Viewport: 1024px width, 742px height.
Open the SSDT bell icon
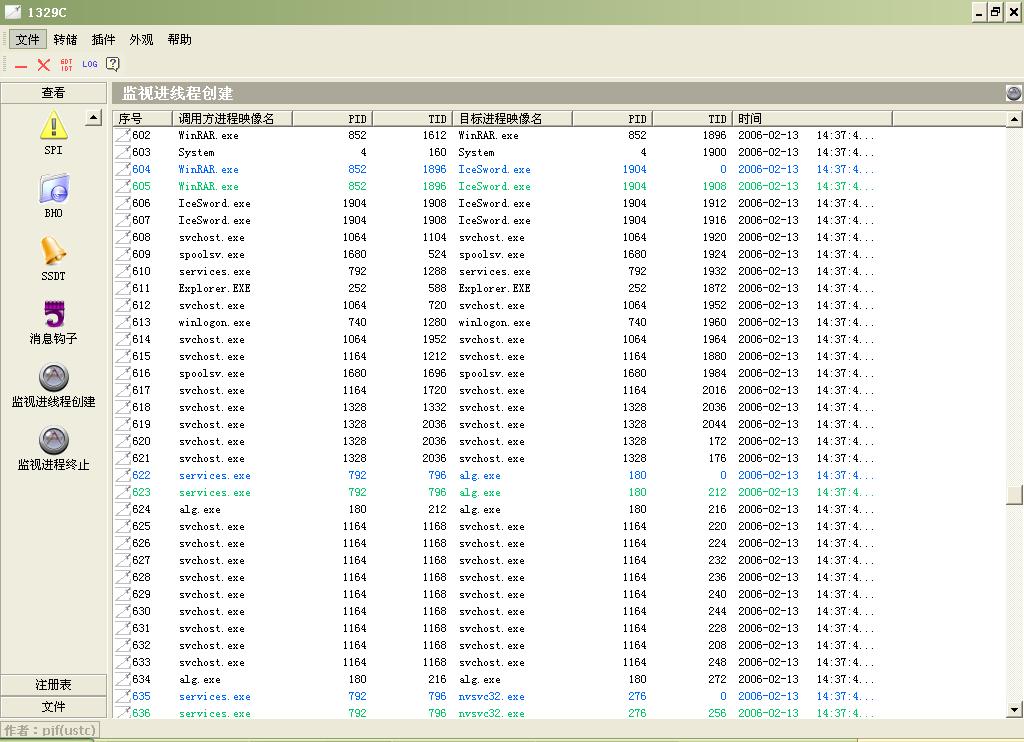[x=53, y=252]
